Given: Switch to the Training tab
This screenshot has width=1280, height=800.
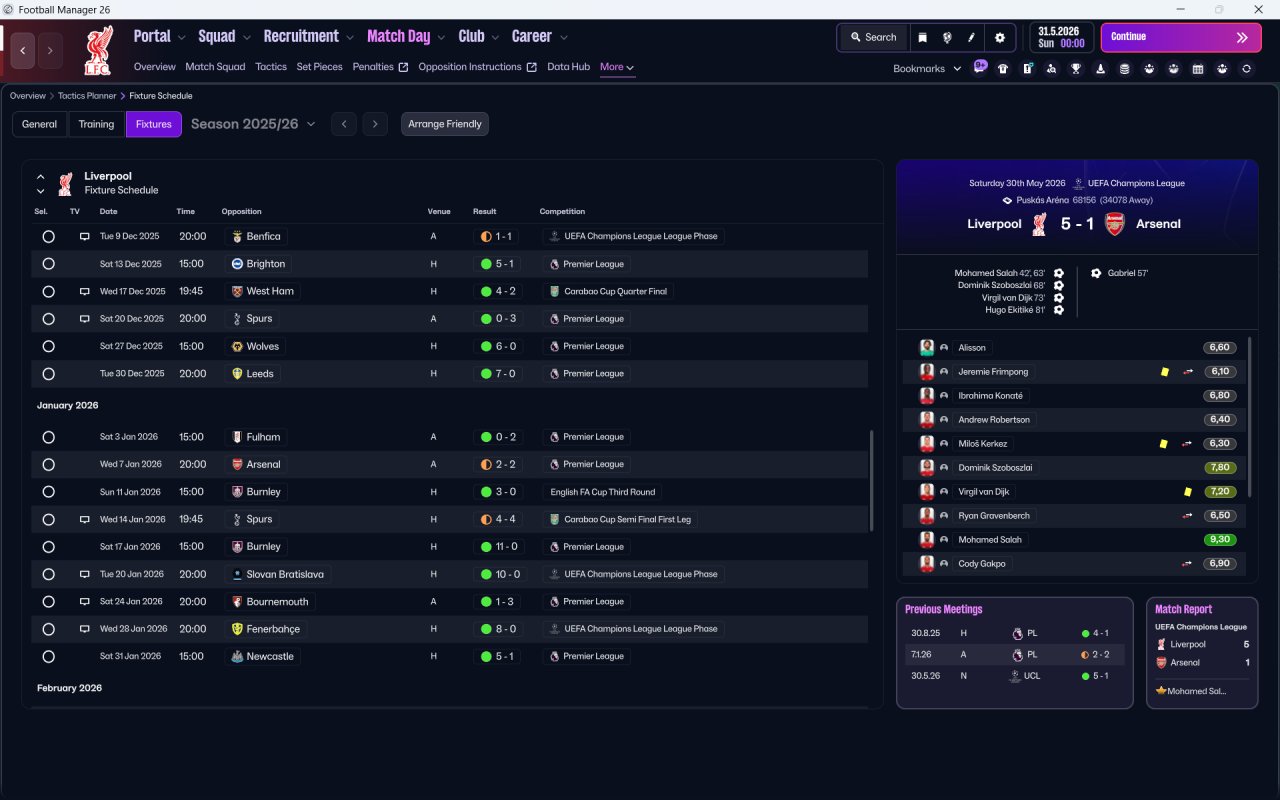Looking at the screenshot, I should [x=96, y=124].
